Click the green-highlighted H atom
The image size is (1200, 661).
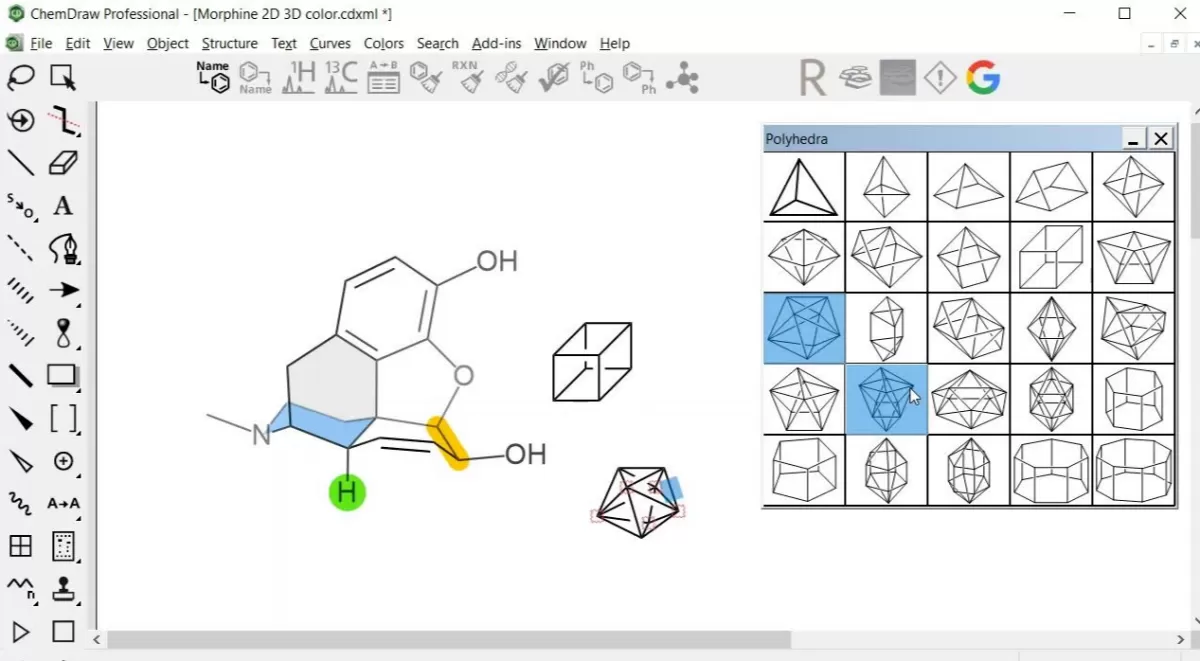[347, 492]
